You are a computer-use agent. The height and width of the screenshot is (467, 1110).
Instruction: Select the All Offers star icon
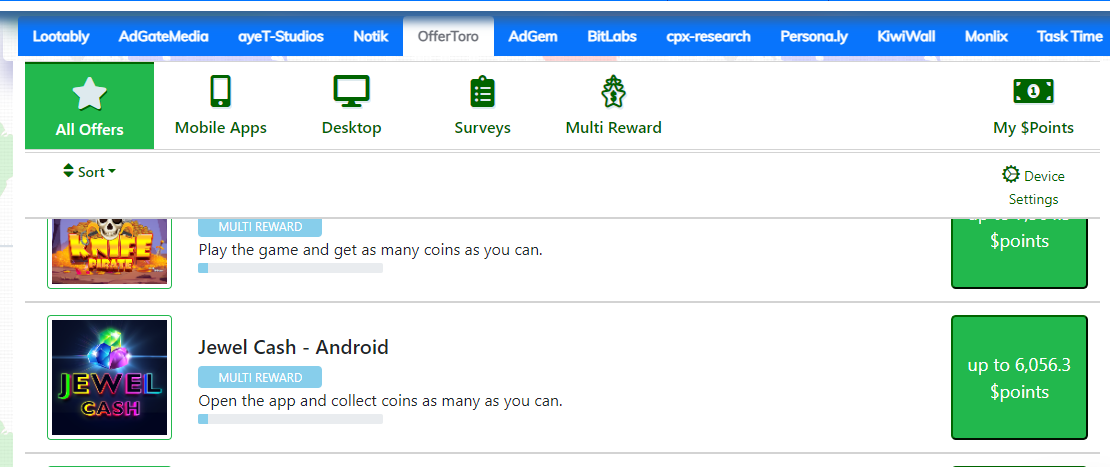click(x=90, y=94)
